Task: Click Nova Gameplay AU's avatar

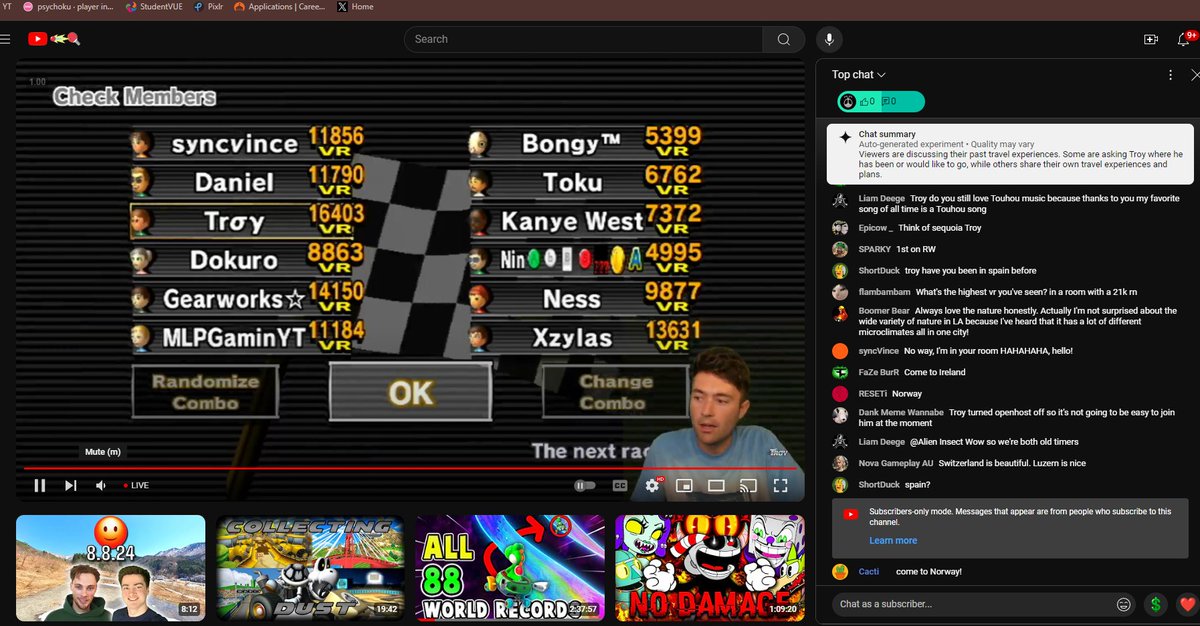Action: [840, 463]
